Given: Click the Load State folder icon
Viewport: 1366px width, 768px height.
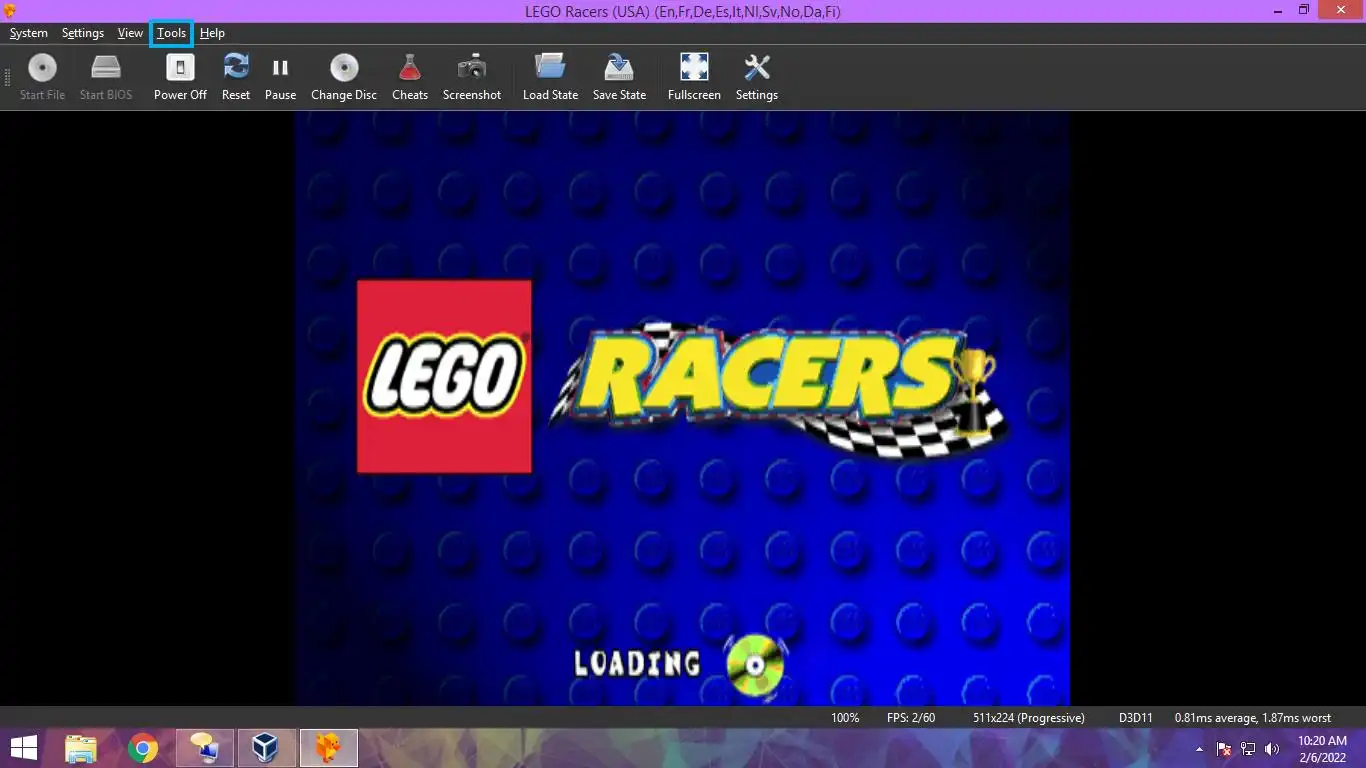Looking at the screenshot, I should (550, 67).
